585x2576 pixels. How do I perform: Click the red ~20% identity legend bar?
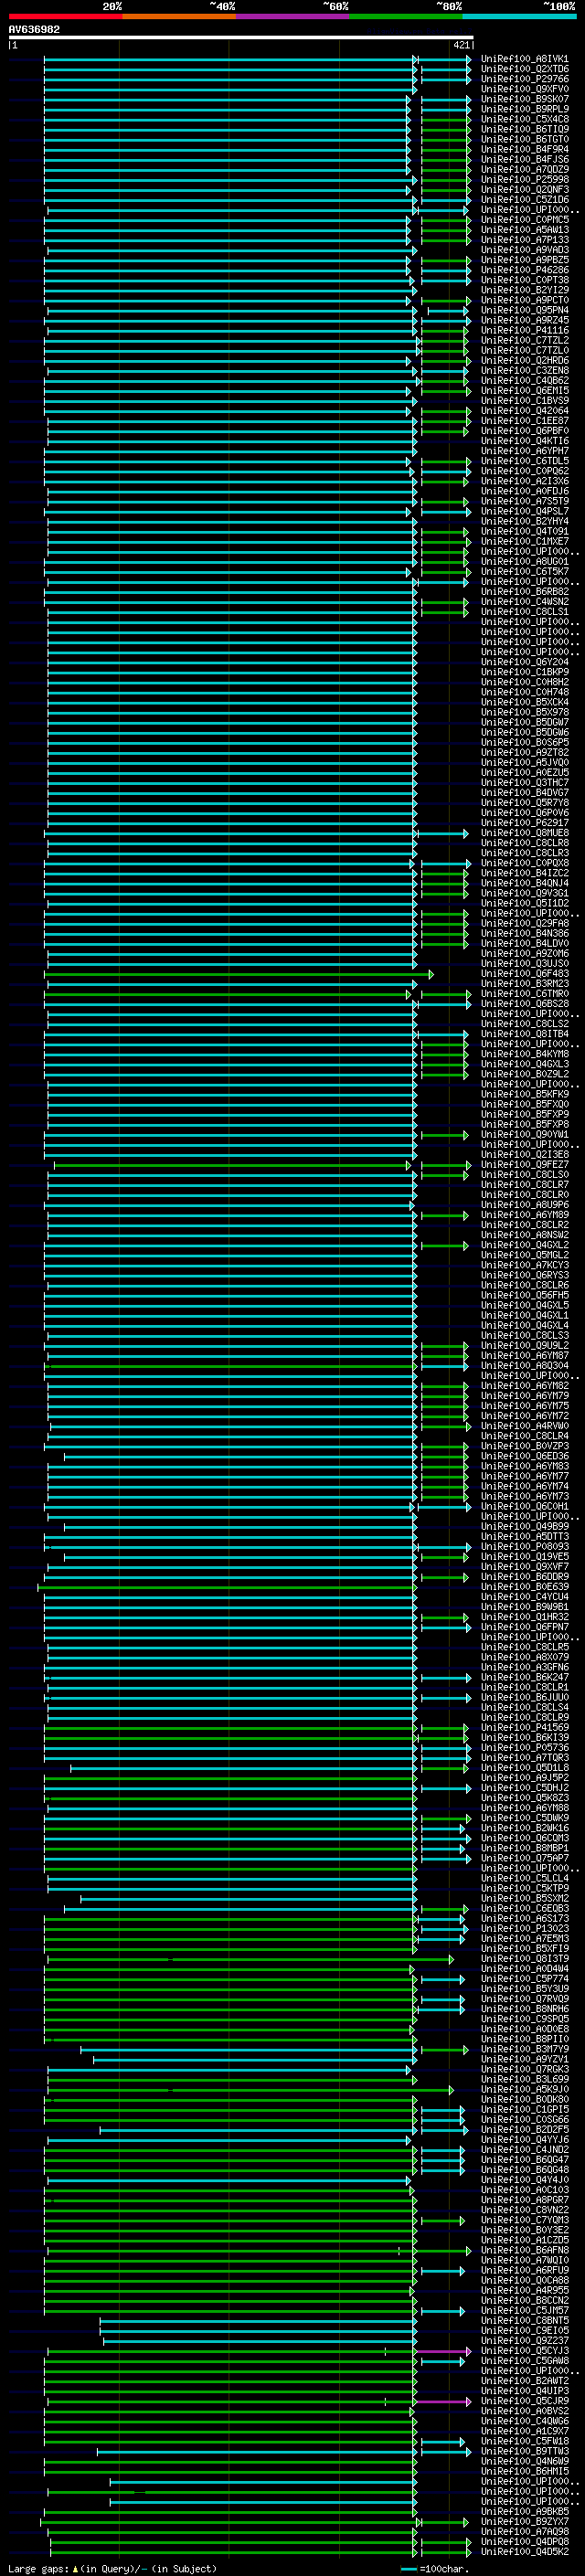[65, 16]
